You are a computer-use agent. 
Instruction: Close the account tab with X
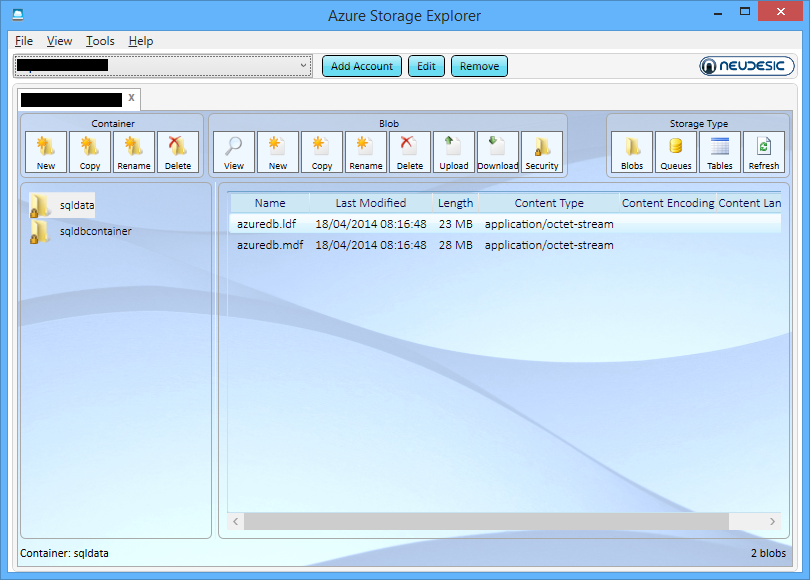click(131, 97)
